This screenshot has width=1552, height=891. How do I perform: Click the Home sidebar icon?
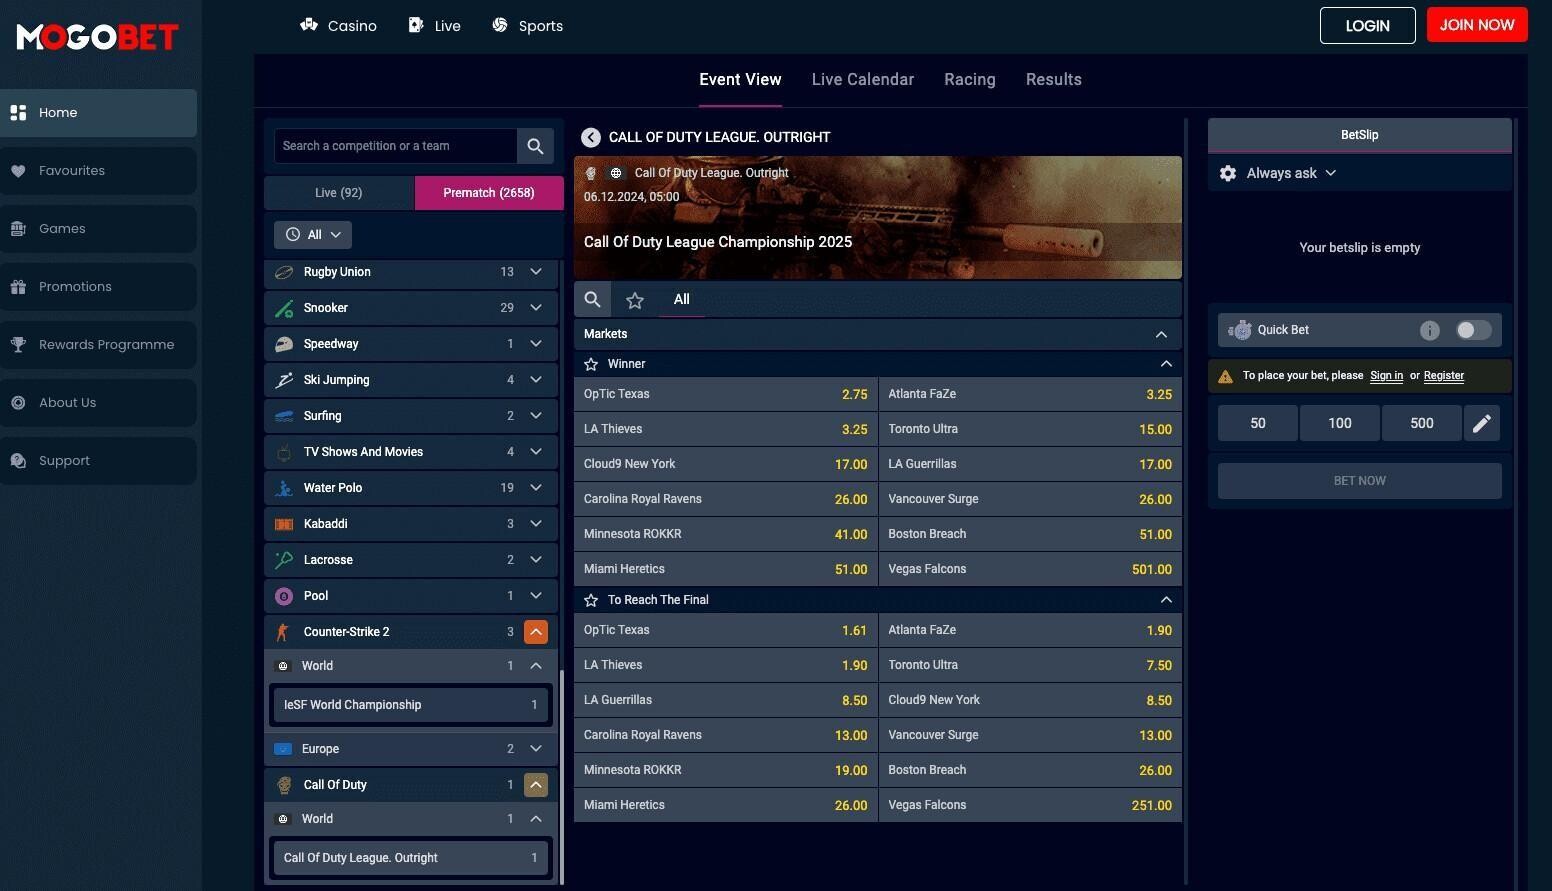tap(18, 113)
